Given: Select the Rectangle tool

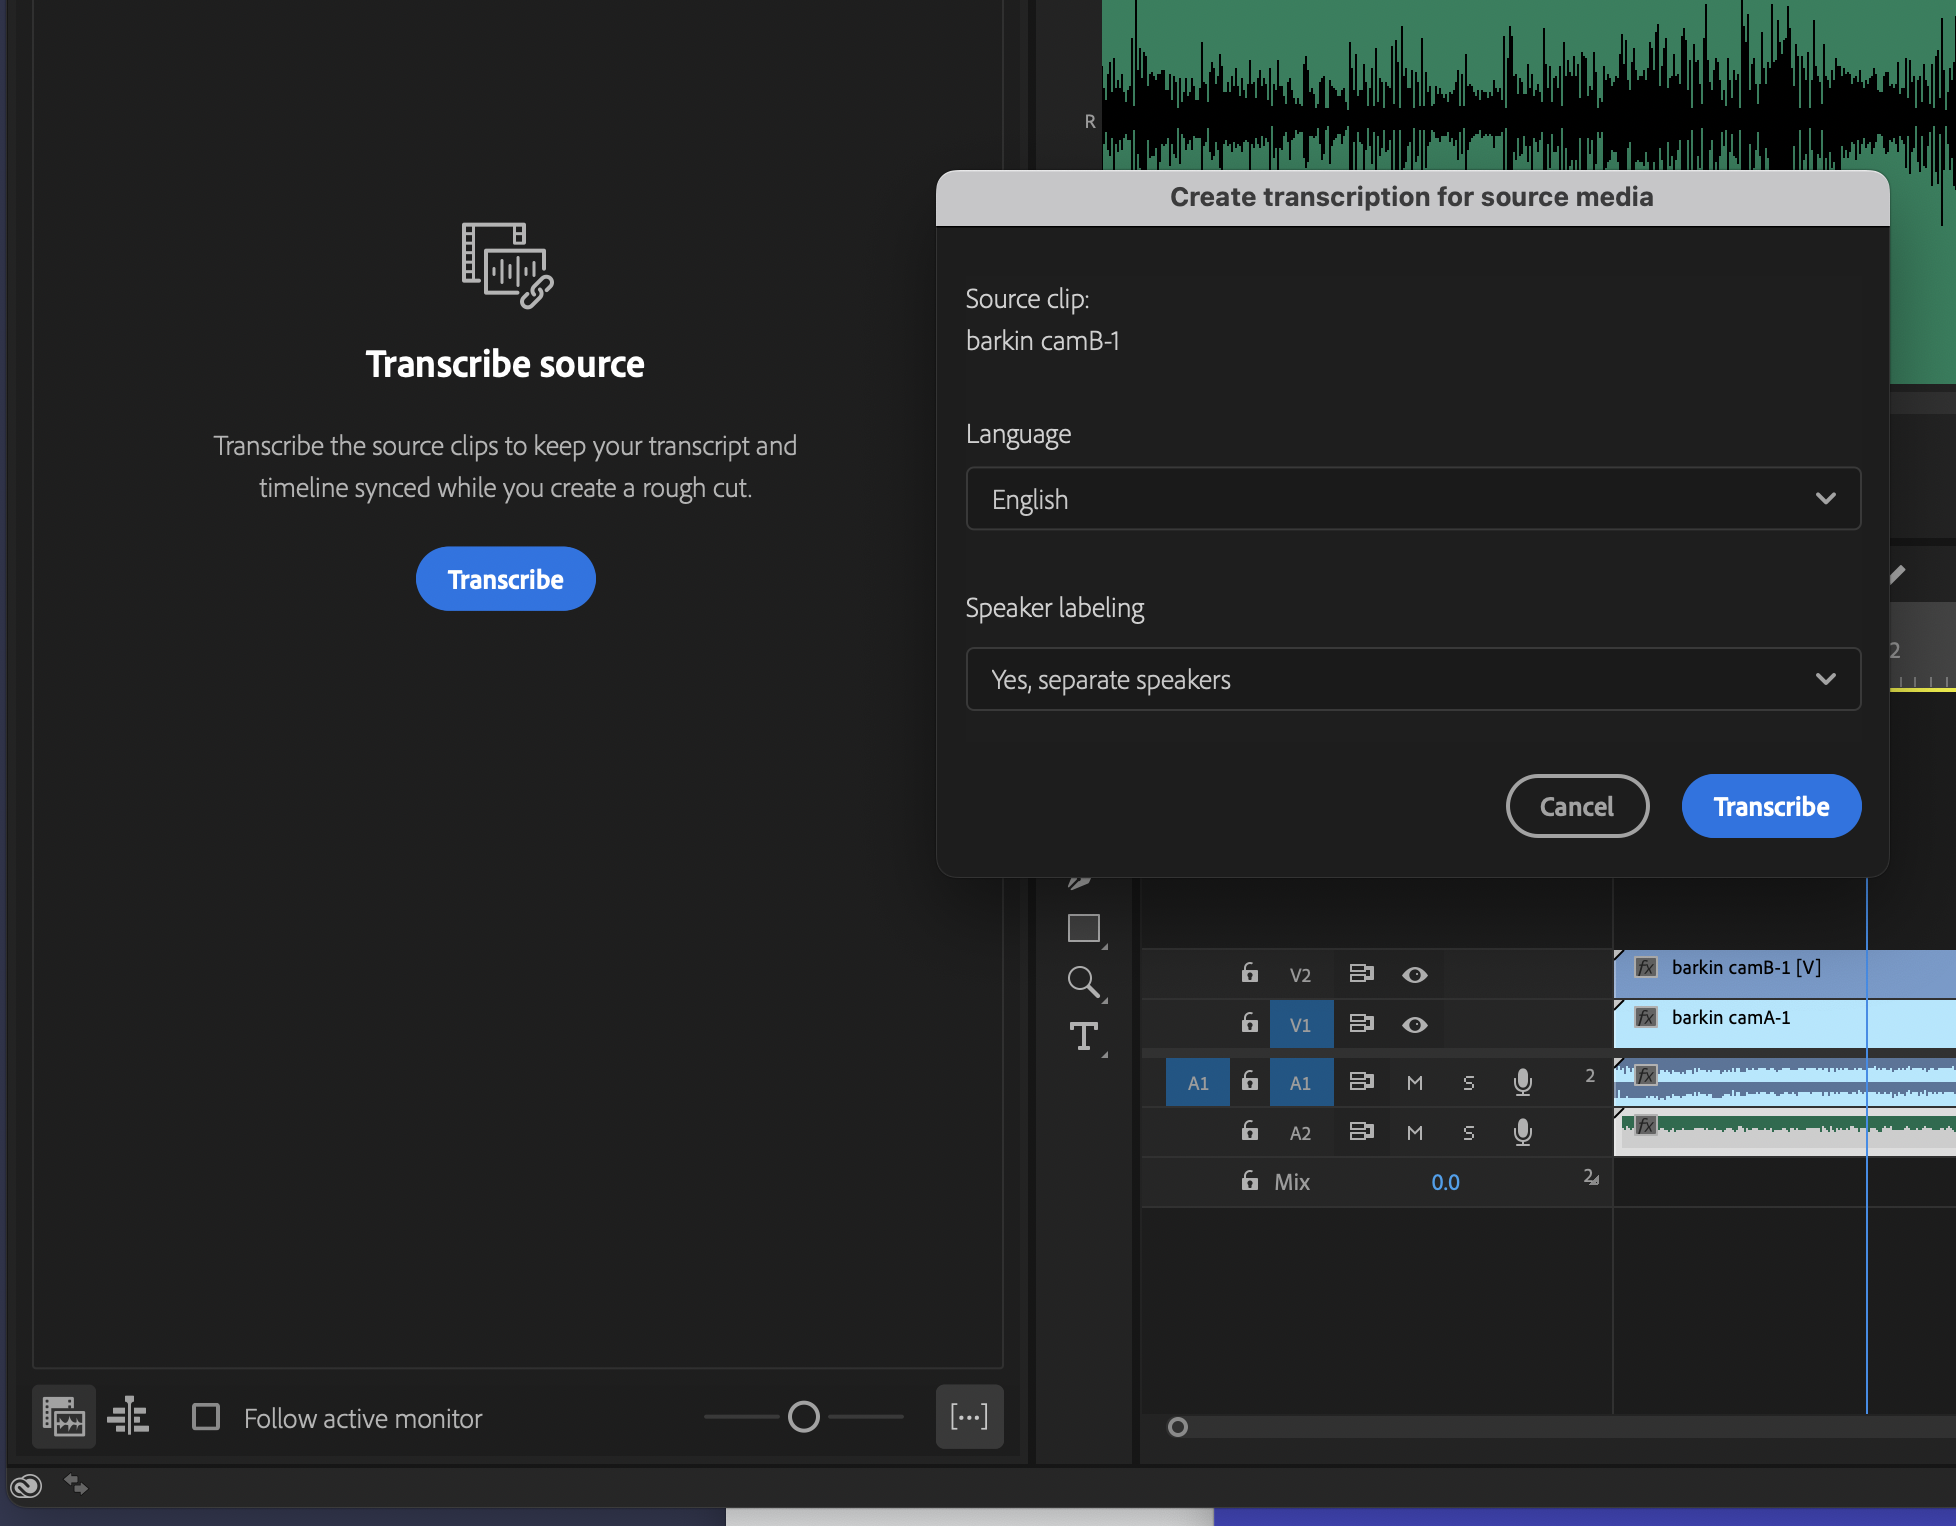Looking at the screenshot, I should point(1083,928).
